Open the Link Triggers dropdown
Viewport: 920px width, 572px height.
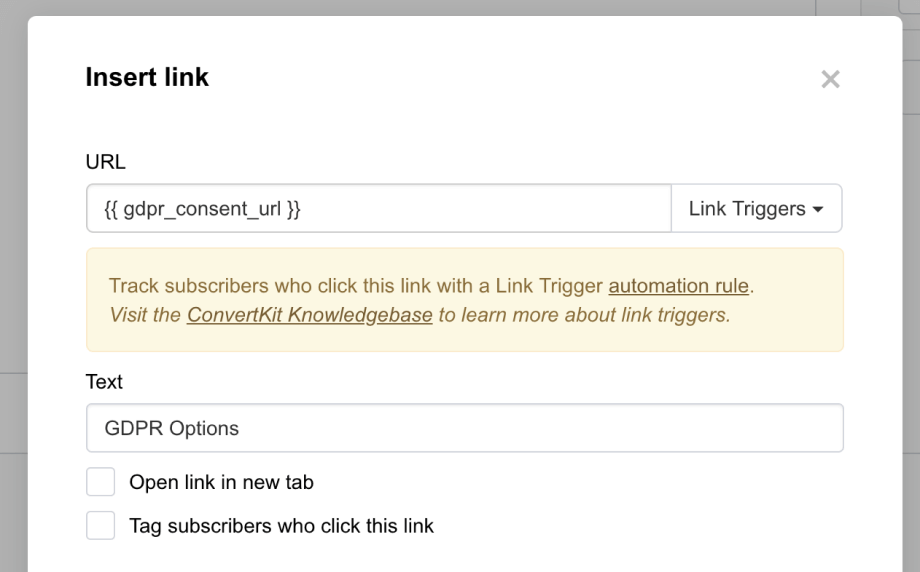[x=756, y=209]
